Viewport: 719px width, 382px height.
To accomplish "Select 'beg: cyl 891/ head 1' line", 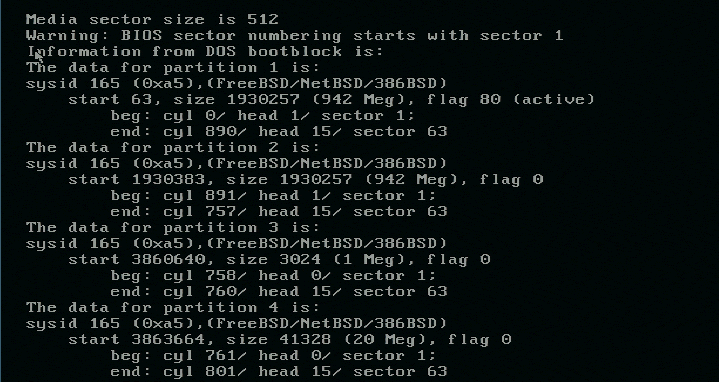I will [273, 196].
